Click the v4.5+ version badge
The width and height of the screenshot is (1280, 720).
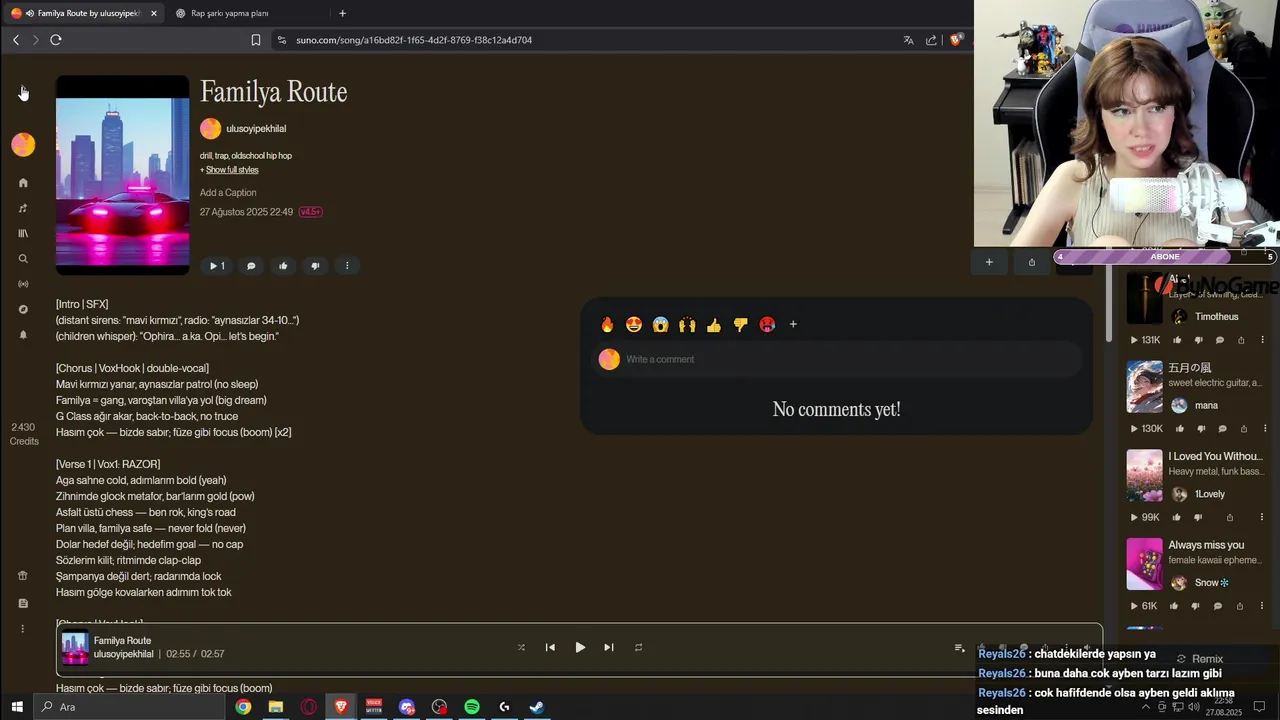pos(310,212)
